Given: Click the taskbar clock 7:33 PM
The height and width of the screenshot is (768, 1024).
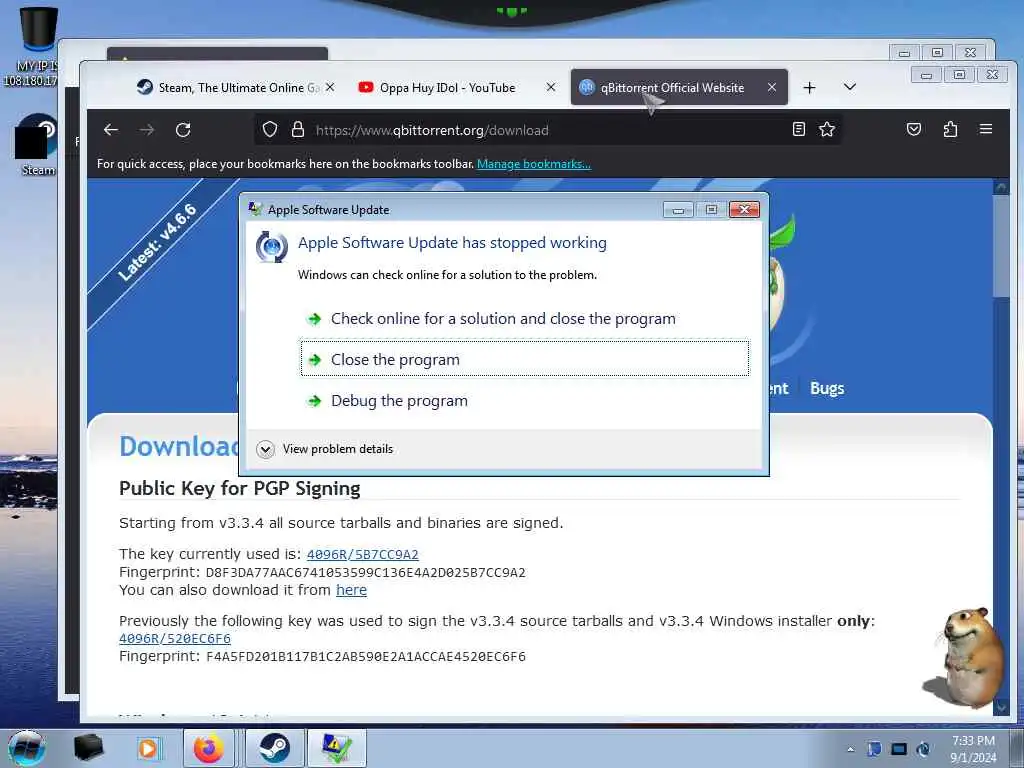Looking at the screenshot, I should click(x=974, y=749).
